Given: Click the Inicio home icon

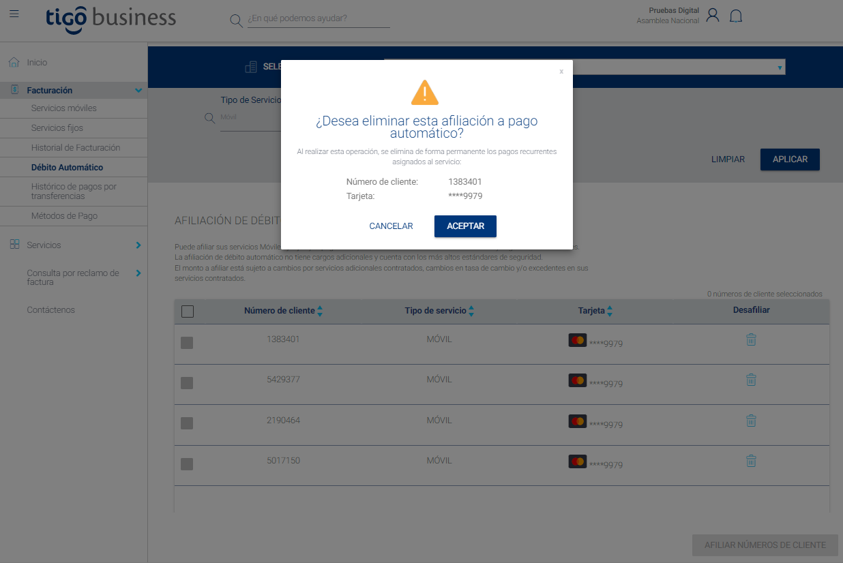Looking at the screenshot, I should [14, 62].
